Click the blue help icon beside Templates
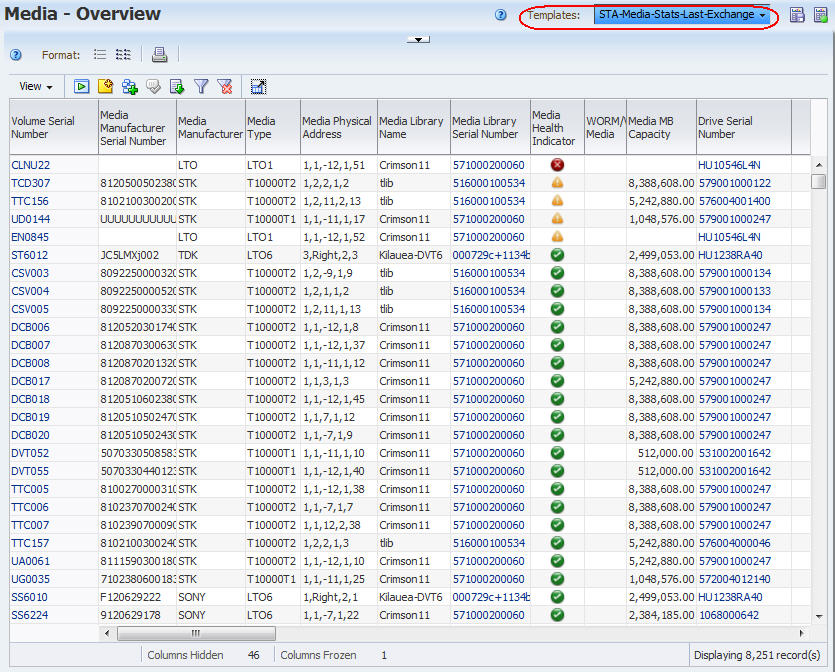 click(x=501, y=15)
